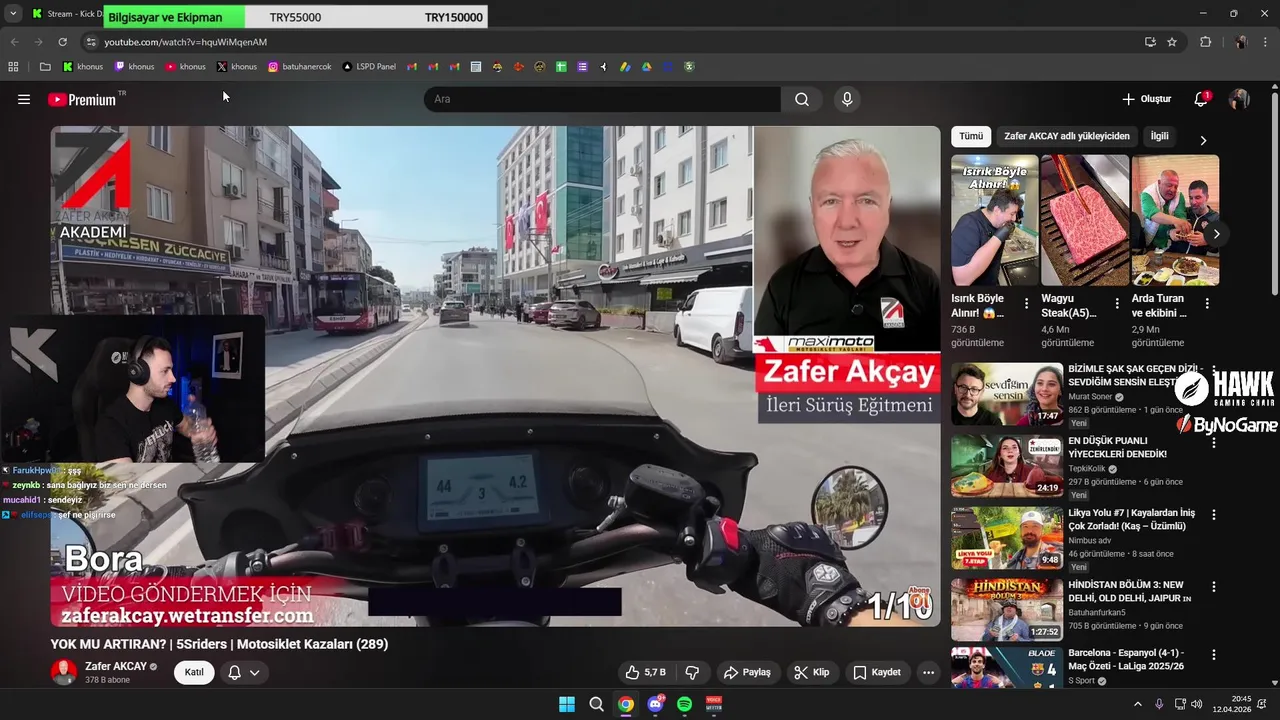Open BİZİMLE ŞAK ŞAK GEÇEN DİZİ video title
Viewport: 1280px width, 720px height.
pyautogui.click(x=1135, y=375)
